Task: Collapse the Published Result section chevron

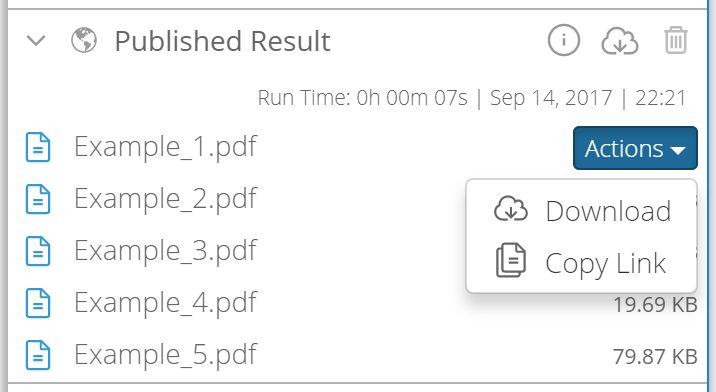Action: coord(36,41)
